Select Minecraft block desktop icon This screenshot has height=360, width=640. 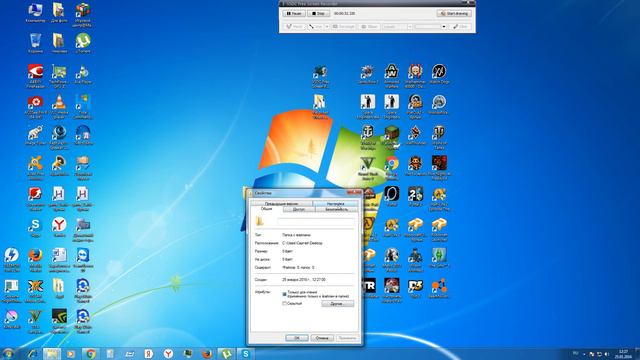pos(391,136)
